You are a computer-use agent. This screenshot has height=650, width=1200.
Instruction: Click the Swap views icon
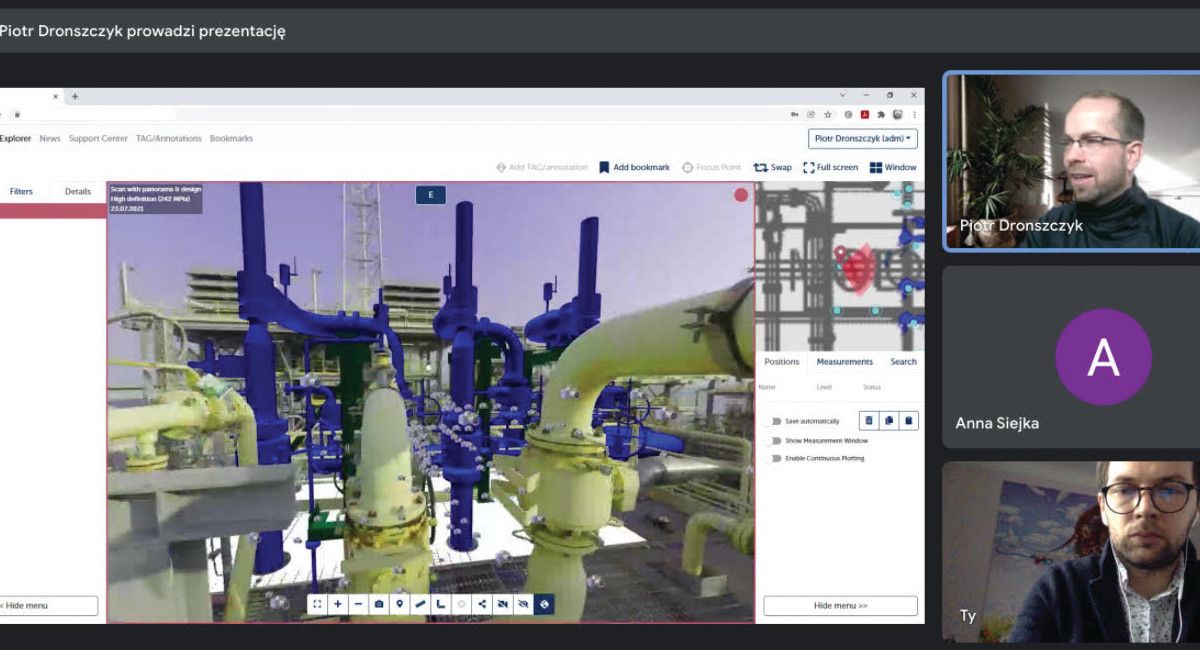point(761,168)
